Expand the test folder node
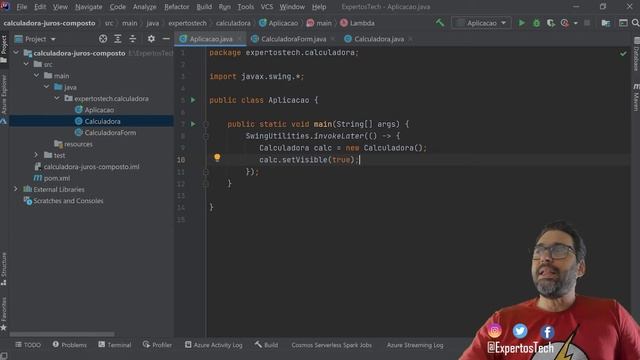This screenshot has width=640, height=360. tap(37, 155)
